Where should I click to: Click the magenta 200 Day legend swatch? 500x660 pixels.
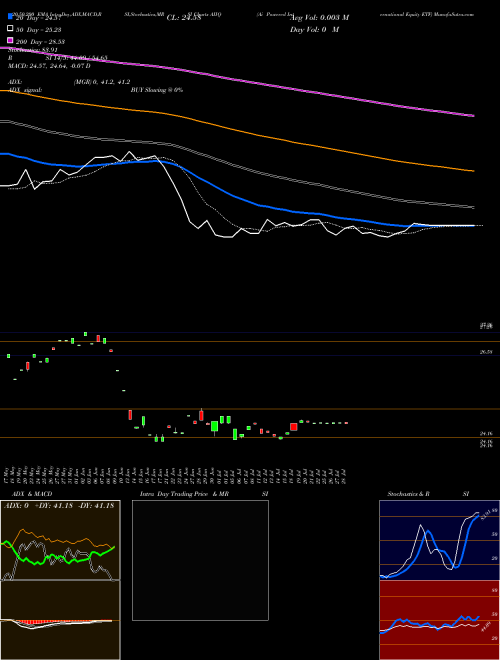pyautogui.click(x=10, y=40)
